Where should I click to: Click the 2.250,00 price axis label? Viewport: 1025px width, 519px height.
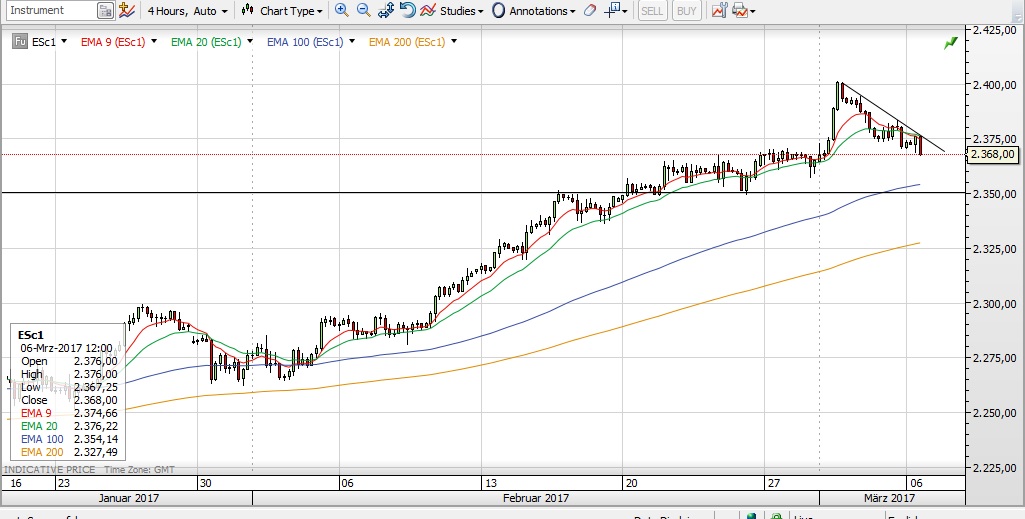tap(994, 413)
